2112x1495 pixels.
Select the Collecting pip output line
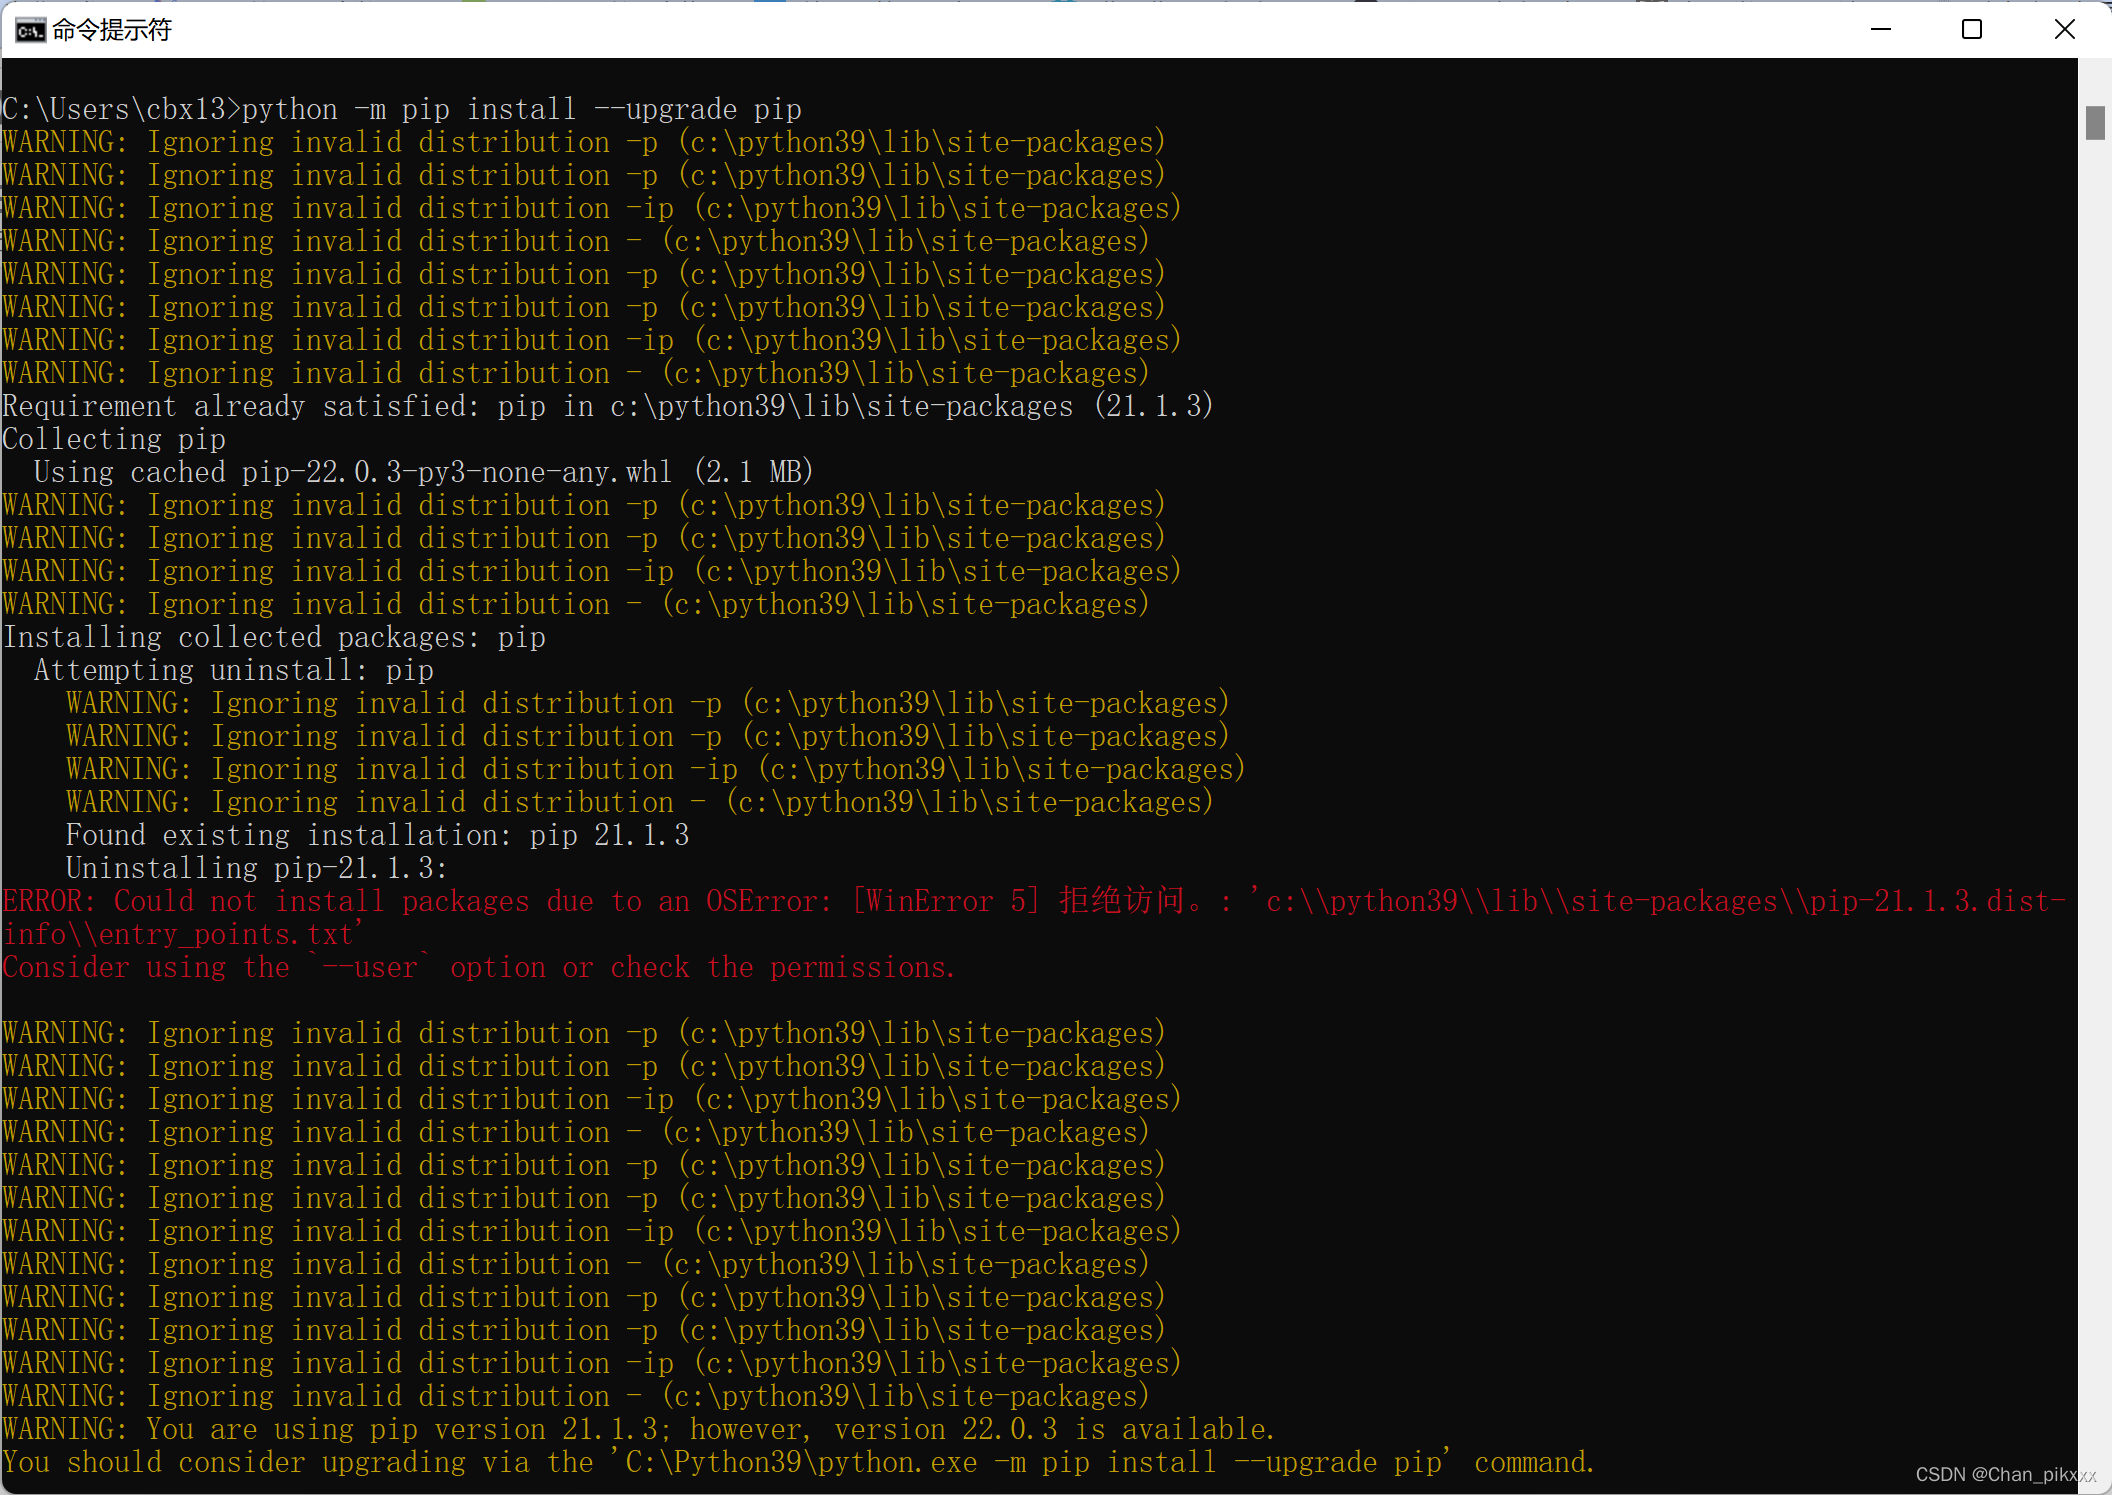[x=113, y=438]
